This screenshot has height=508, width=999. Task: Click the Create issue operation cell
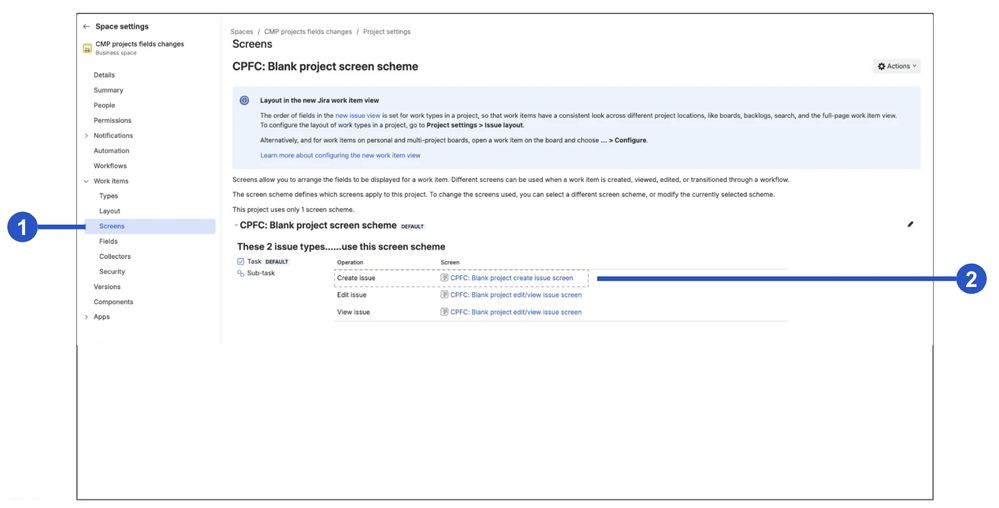point(356,278)
